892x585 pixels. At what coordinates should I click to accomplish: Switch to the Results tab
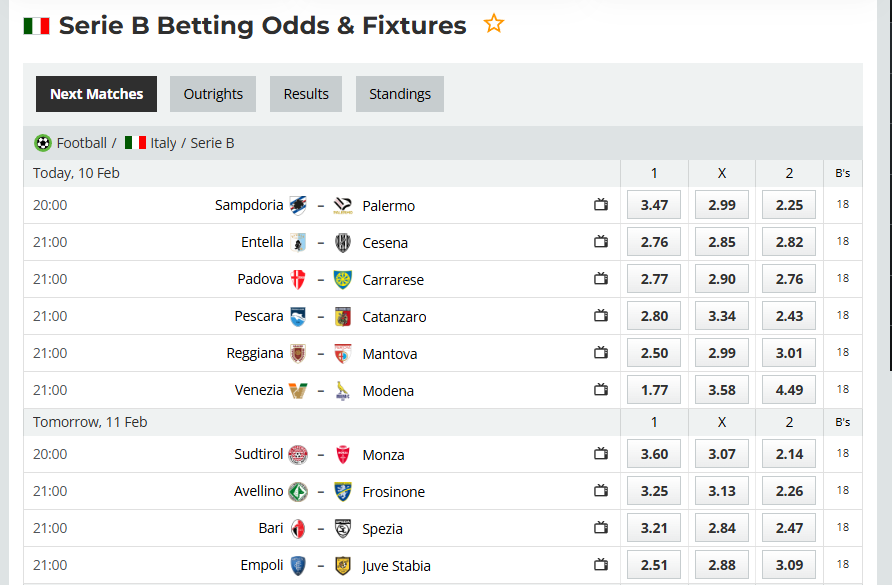pos(305,93)
